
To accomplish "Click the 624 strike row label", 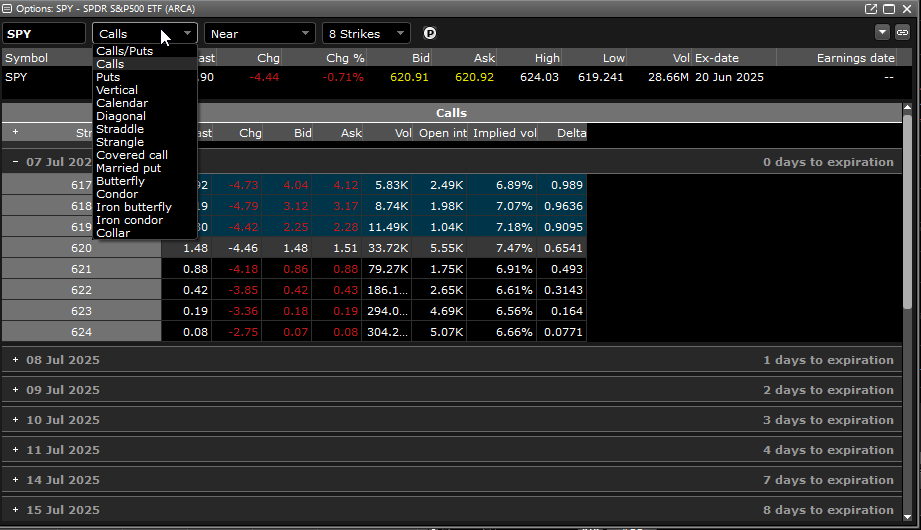I will (82, 332).
